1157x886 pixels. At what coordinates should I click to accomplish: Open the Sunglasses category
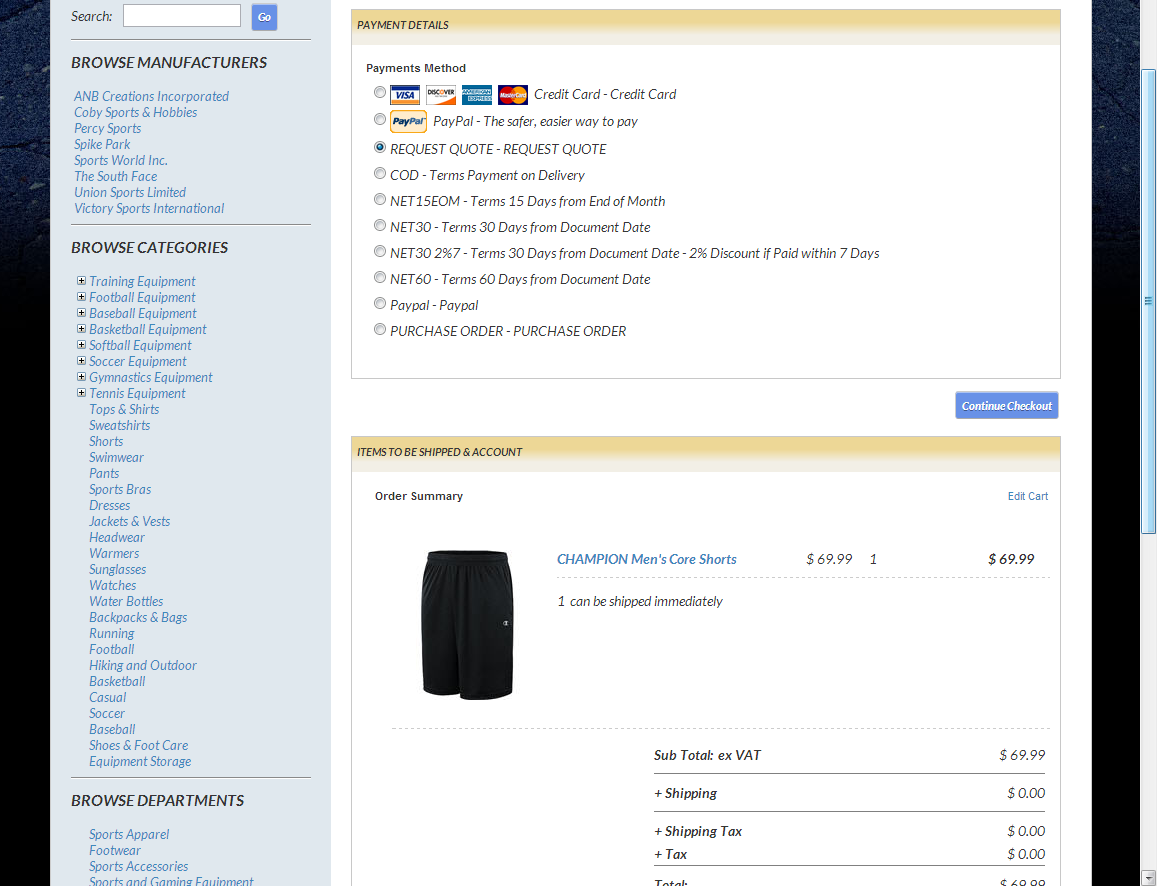[117, 570]
